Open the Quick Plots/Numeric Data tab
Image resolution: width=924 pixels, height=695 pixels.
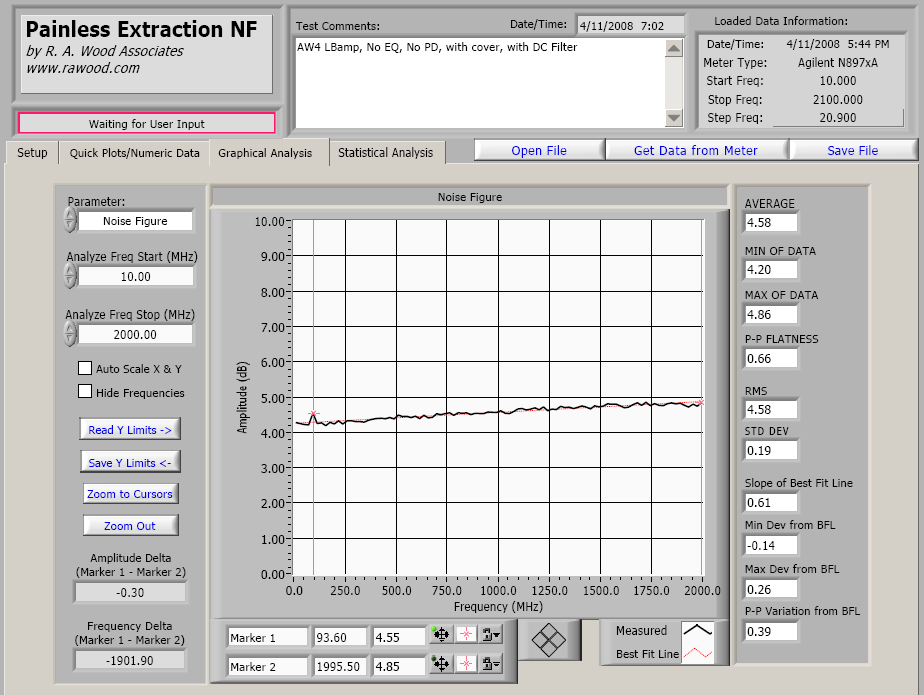click(x=134, y=153)
